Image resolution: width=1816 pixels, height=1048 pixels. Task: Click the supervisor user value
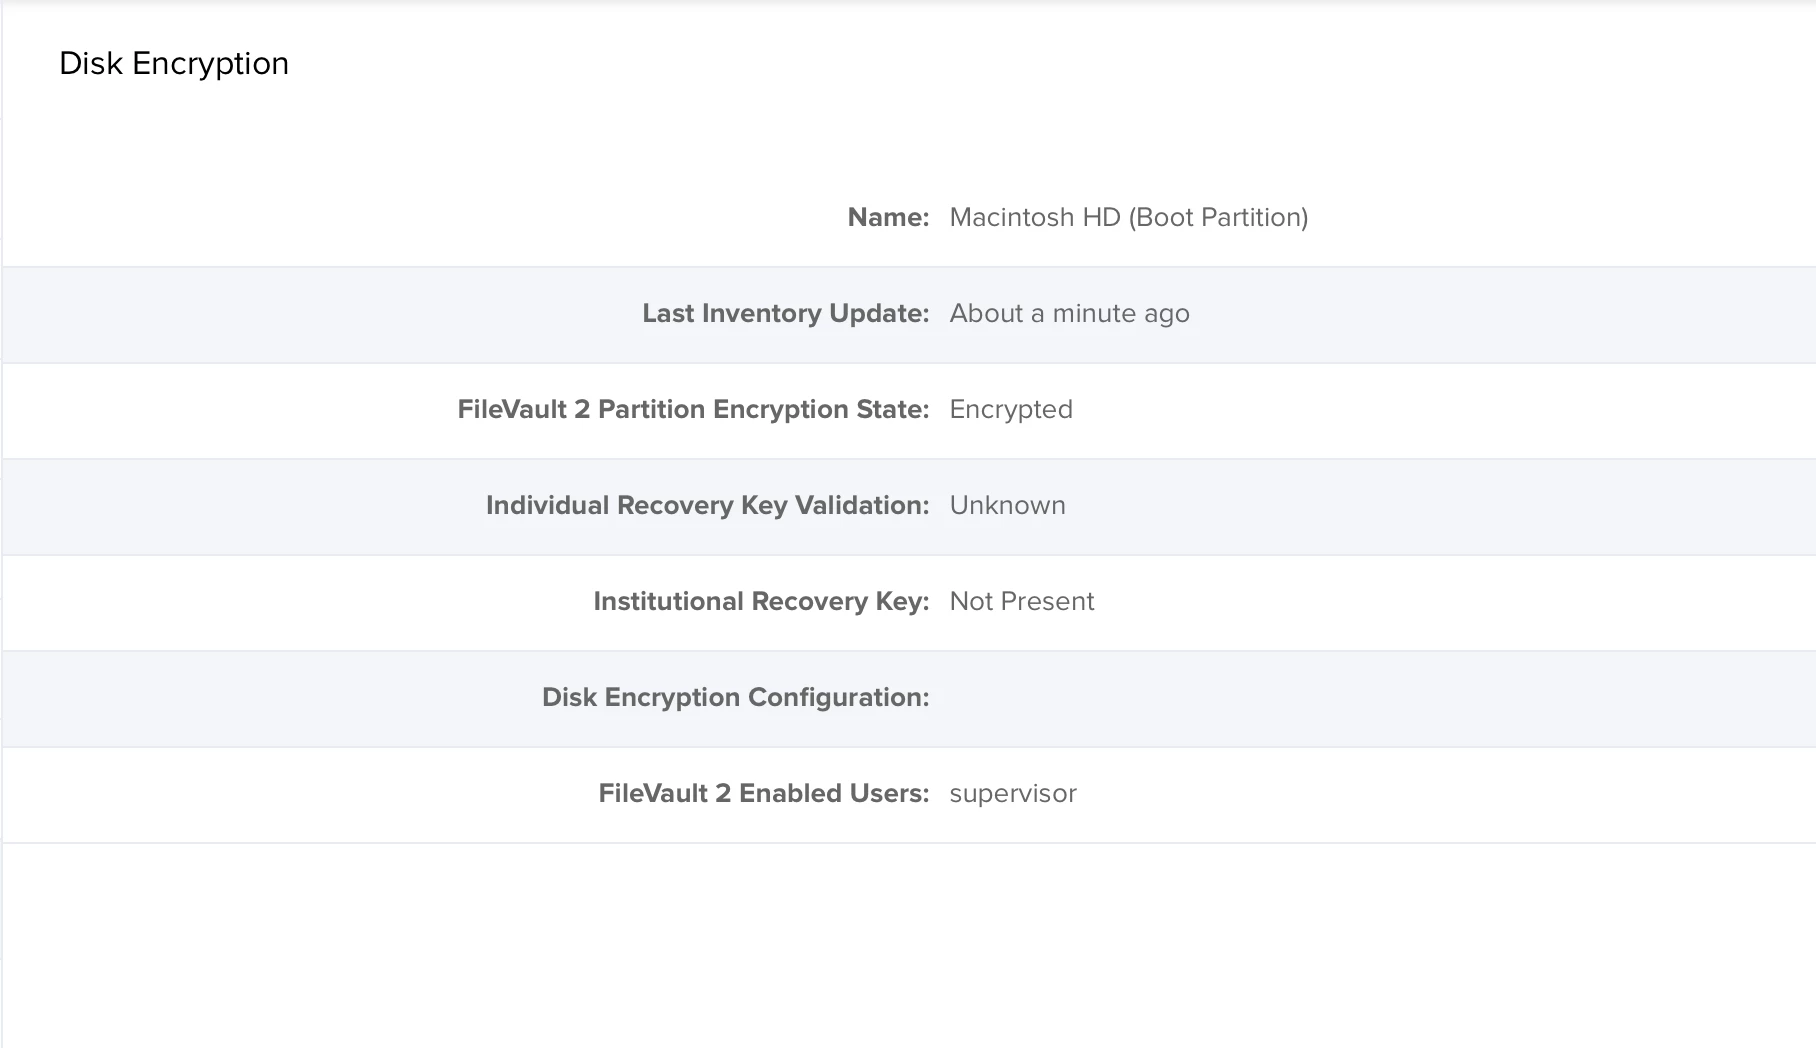click(1013, 794)
